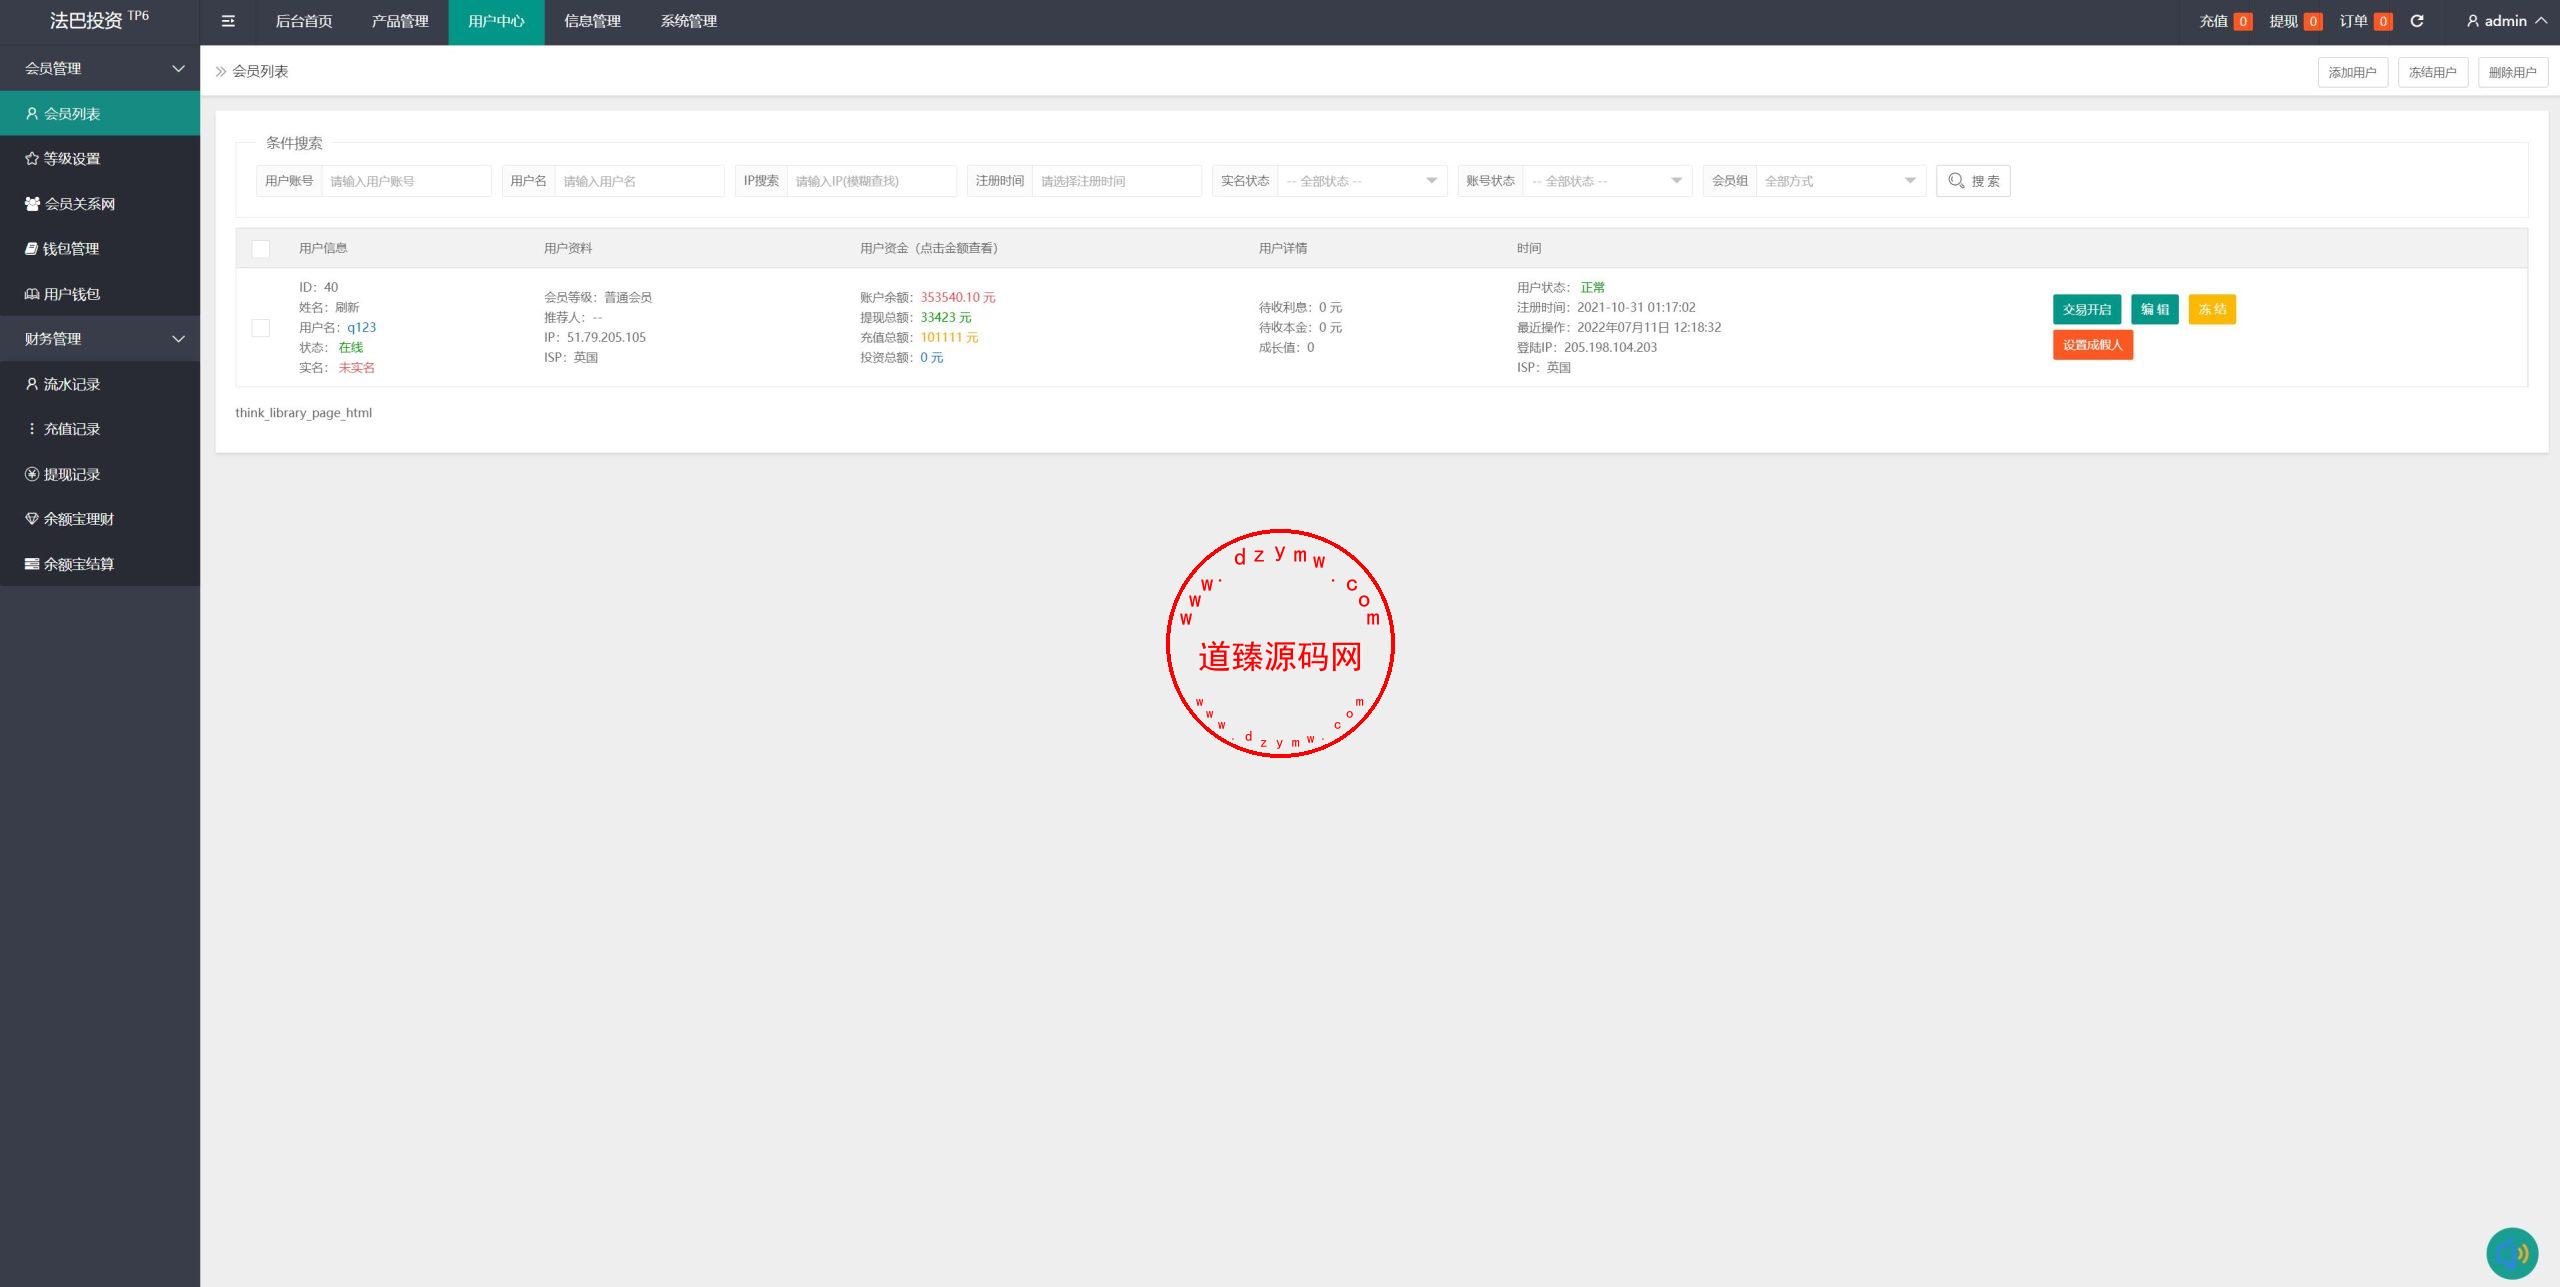Open the 实名状态 dropdown

click(1362, 181)
